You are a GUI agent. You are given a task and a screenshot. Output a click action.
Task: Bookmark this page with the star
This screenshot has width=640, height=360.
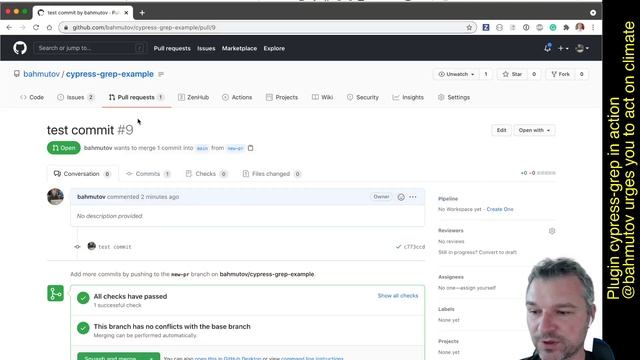click(x=469, y=27)
